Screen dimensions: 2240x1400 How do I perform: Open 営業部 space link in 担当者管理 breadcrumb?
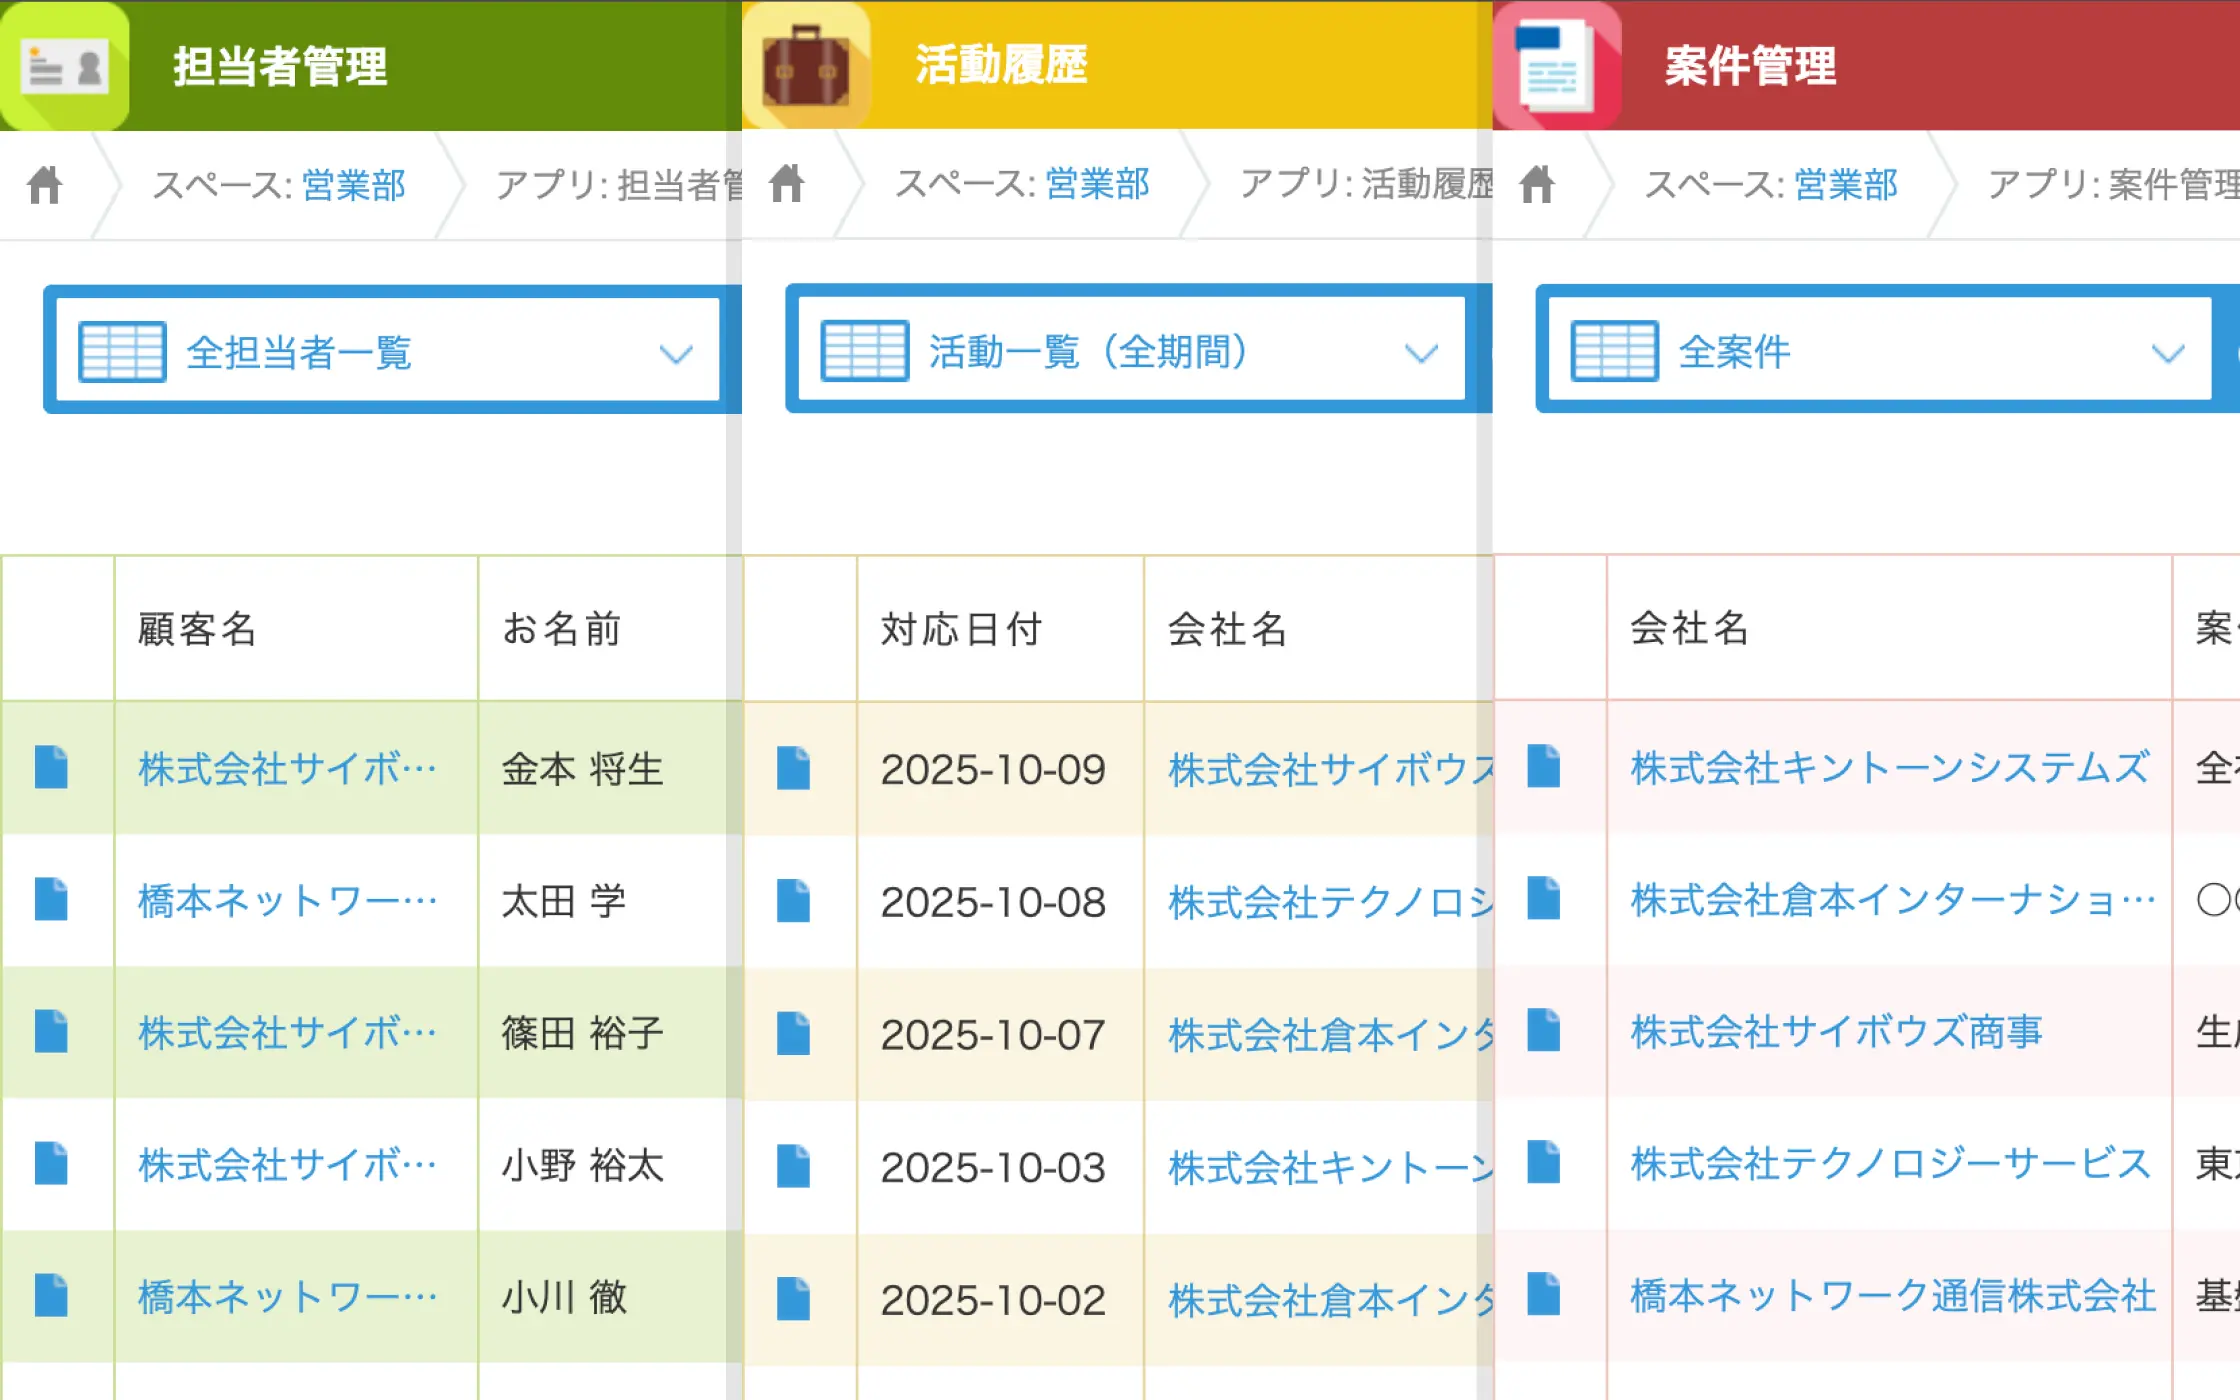coord(353,185)
